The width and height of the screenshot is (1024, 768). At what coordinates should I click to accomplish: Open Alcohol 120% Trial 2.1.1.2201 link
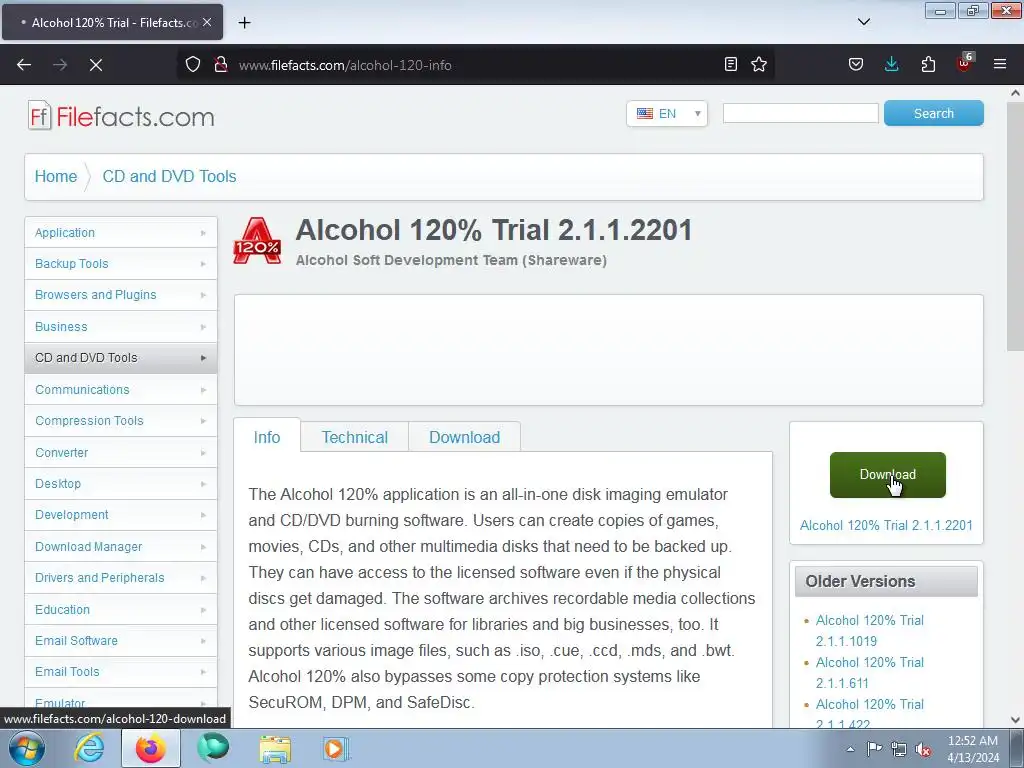886,525
